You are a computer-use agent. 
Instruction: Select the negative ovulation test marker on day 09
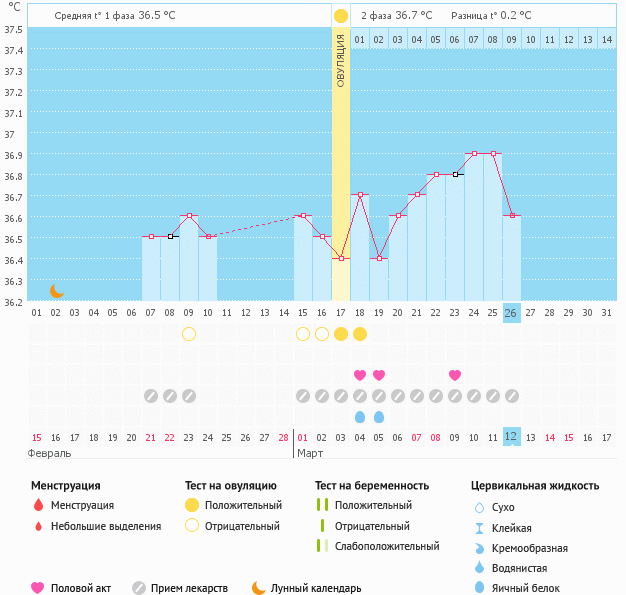pyautogui.click(x=189, y=334)
